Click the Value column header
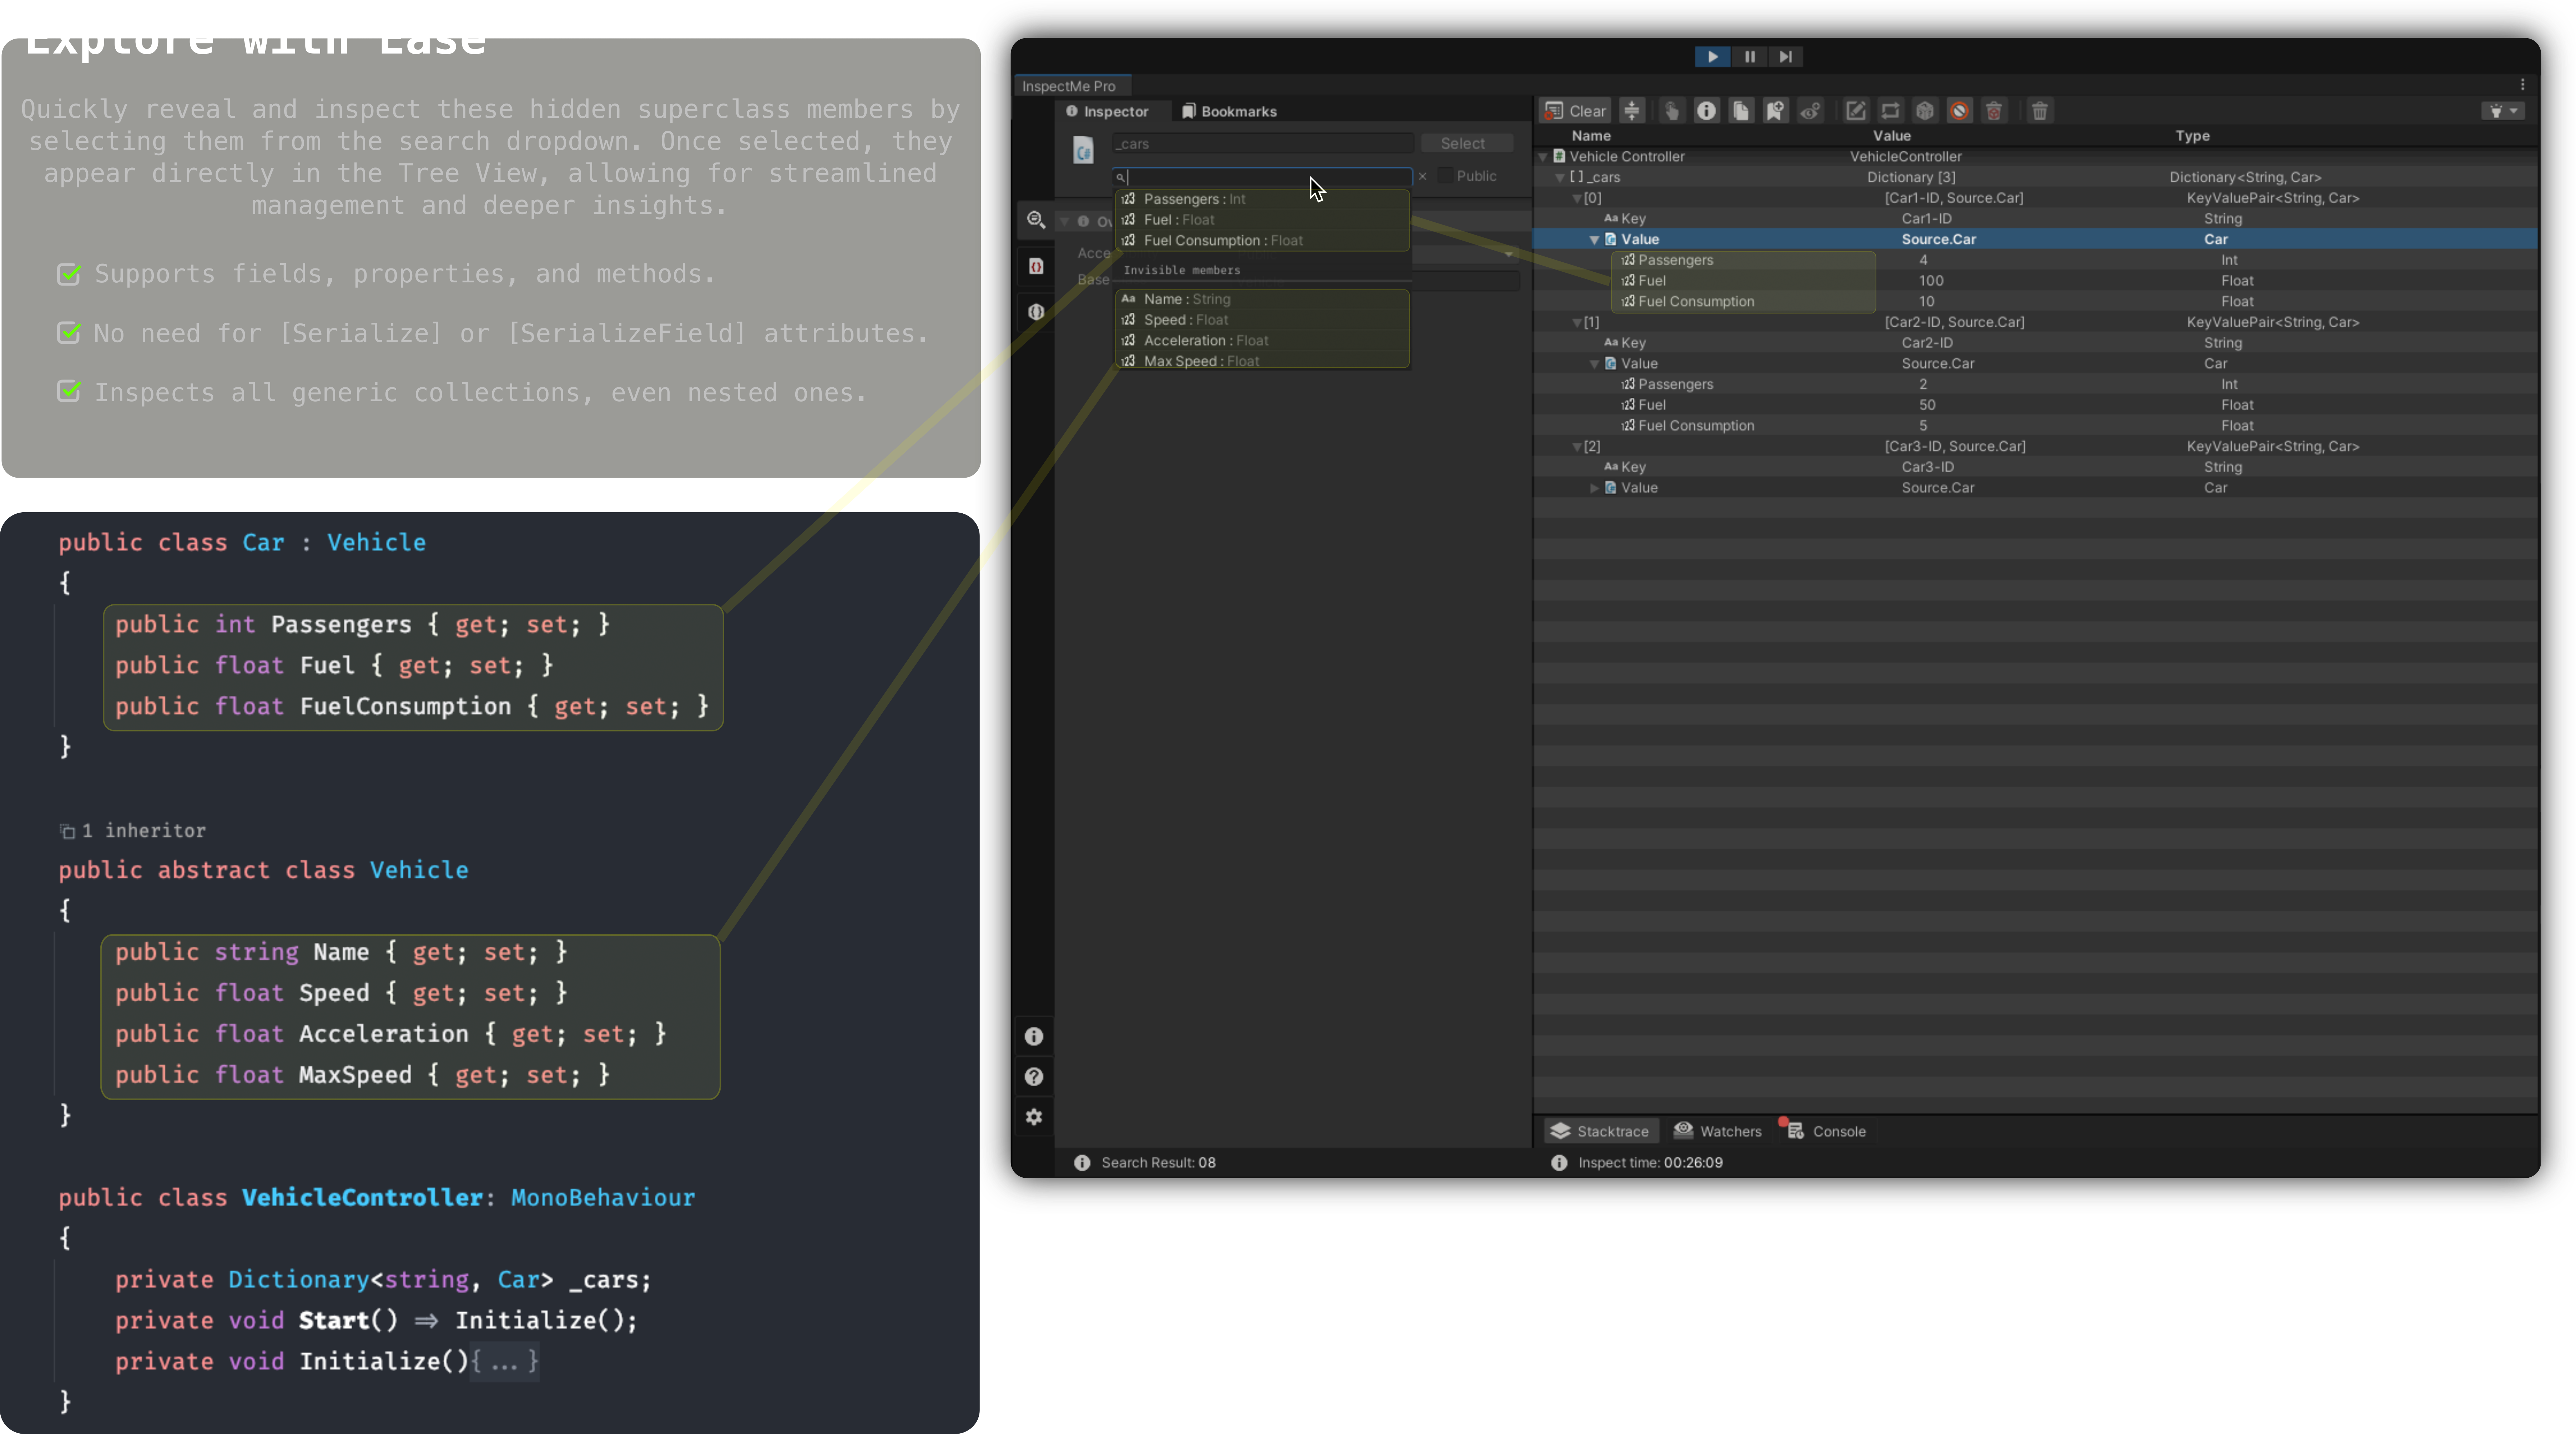This screenshot has height=1434, width=2576. [x=1892, y=136]
